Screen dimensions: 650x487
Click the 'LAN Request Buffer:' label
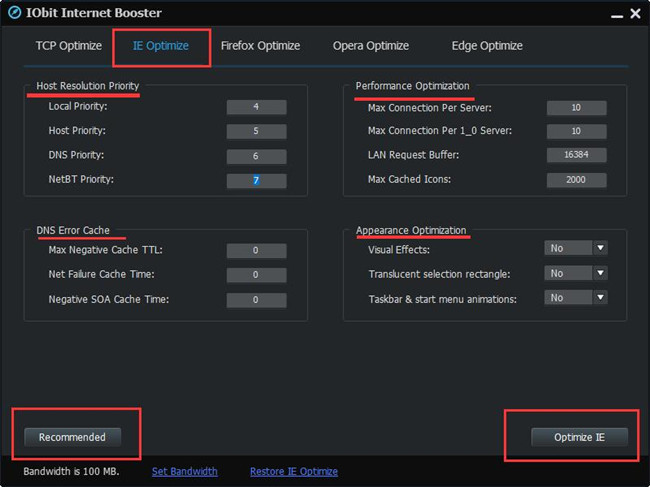click(x=413, y=155)
